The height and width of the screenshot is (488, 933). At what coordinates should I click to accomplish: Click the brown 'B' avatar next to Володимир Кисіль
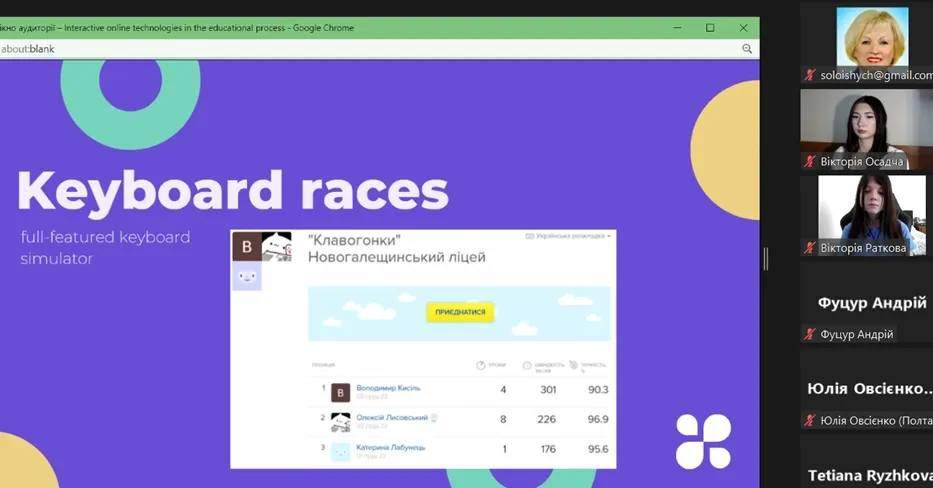pos(341,392)
